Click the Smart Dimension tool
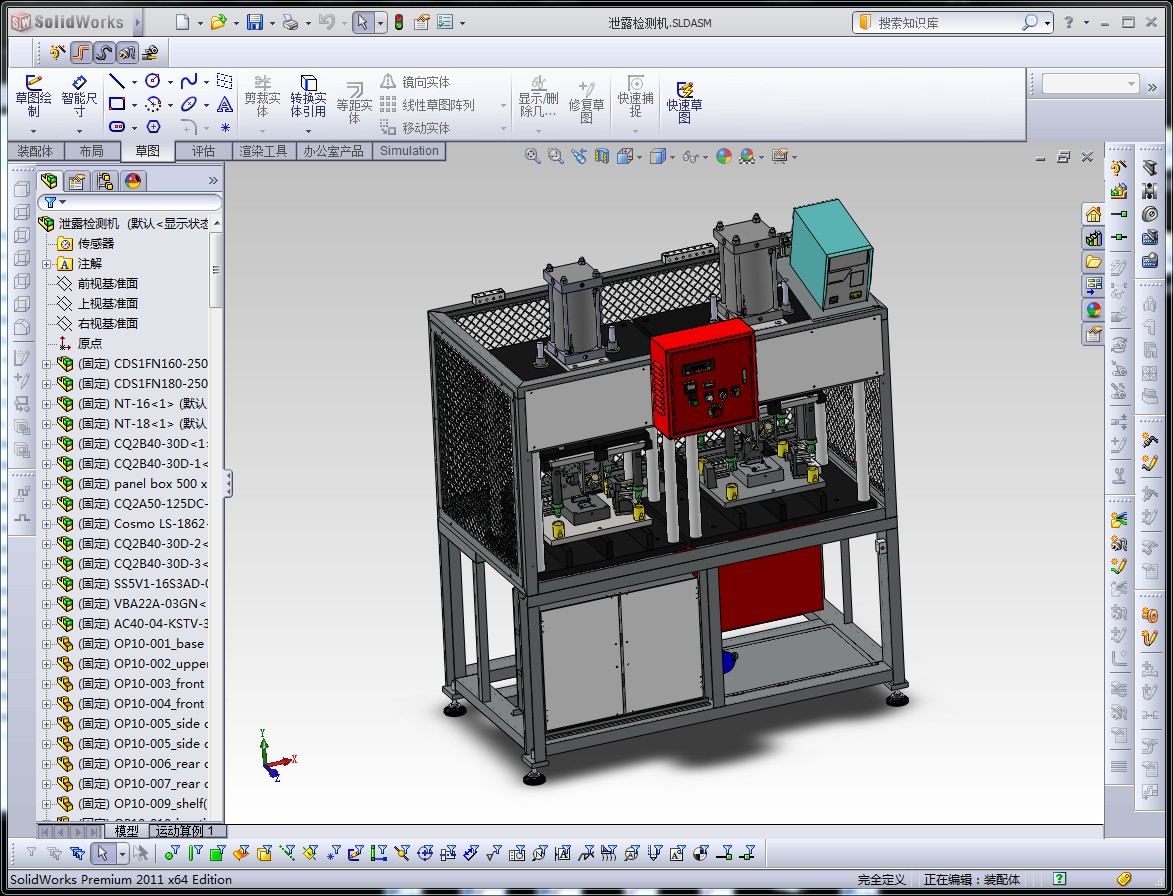The height and width of the screenshot is (896, 1173). tap(79, 97)
